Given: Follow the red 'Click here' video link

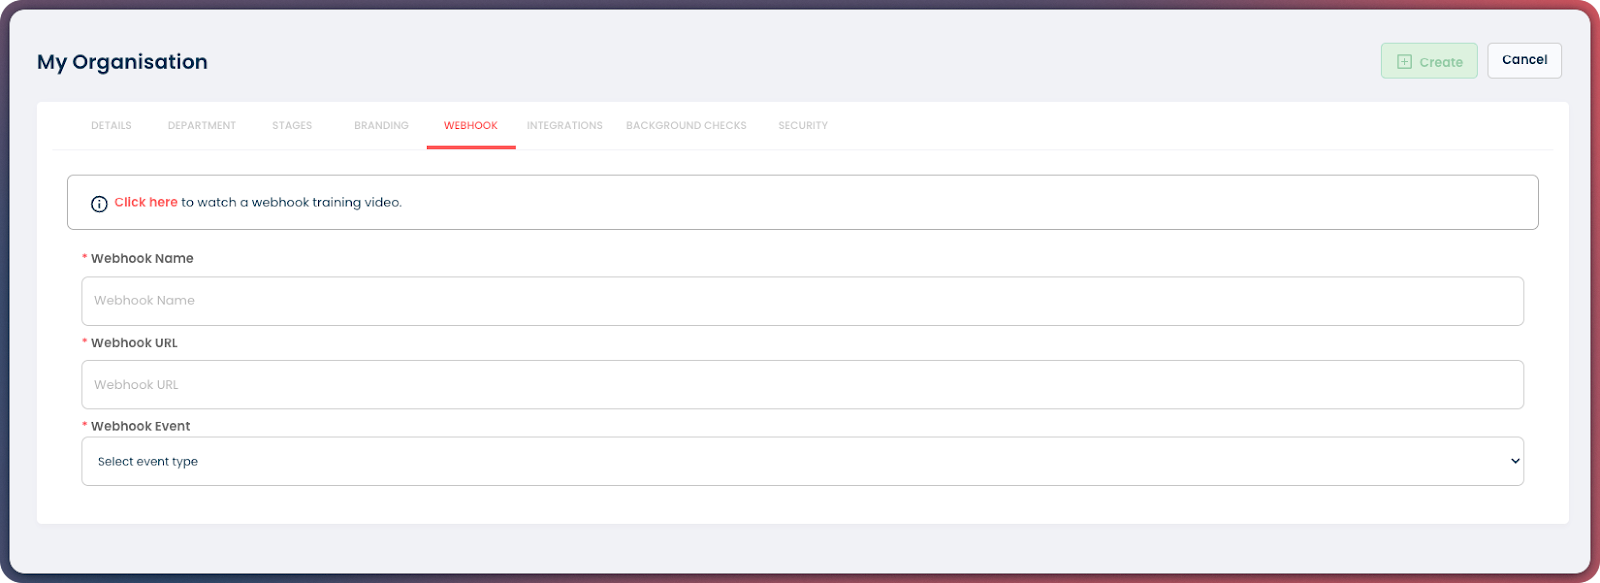Looking at the screenshot, I should tap(146, 202).
